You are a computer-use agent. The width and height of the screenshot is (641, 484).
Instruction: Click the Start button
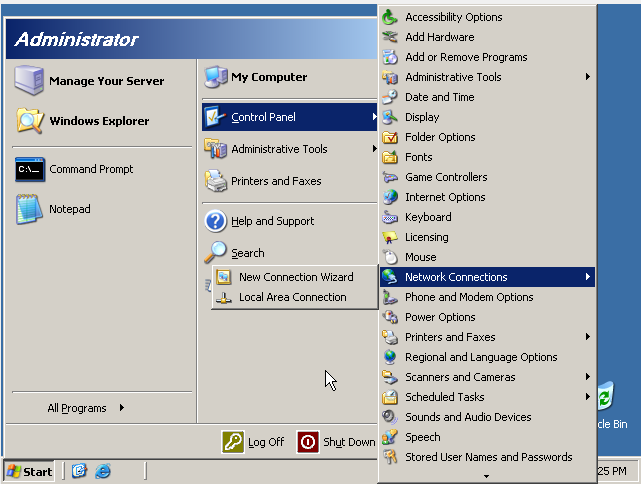coord(29,471)
